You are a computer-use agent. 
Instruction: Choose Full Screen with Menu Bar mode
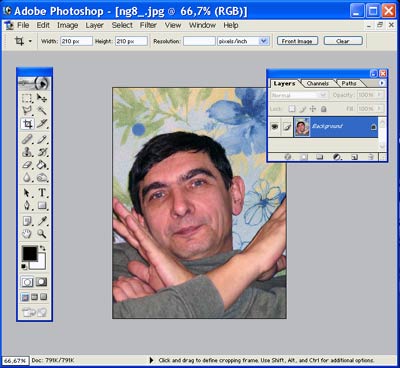(x=34, y=297)
